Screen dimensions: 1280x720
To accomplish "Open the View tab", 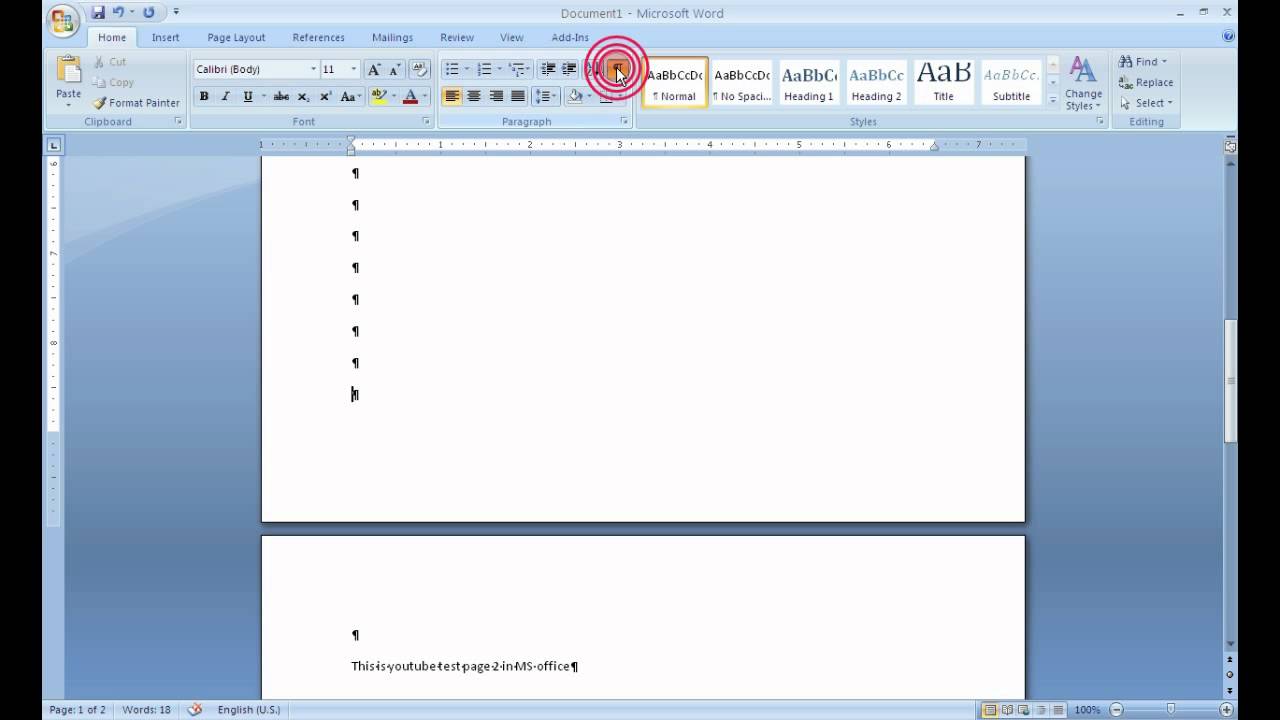I will pos(512,38).
